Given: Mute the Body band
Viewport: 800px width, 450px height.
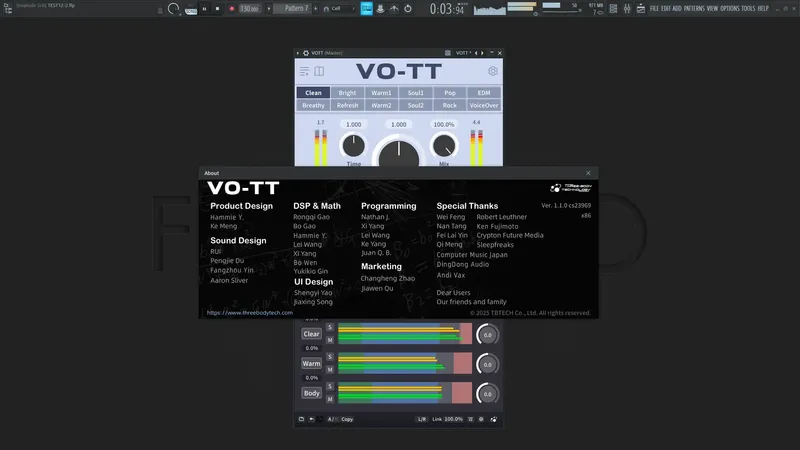Looking at the screenshot, I should tap(330, 399).
